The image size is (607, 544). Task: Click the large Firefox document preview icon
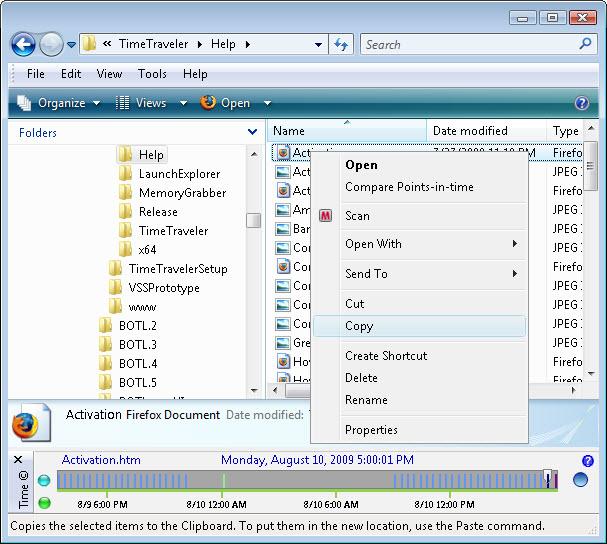tap(31, 422)
